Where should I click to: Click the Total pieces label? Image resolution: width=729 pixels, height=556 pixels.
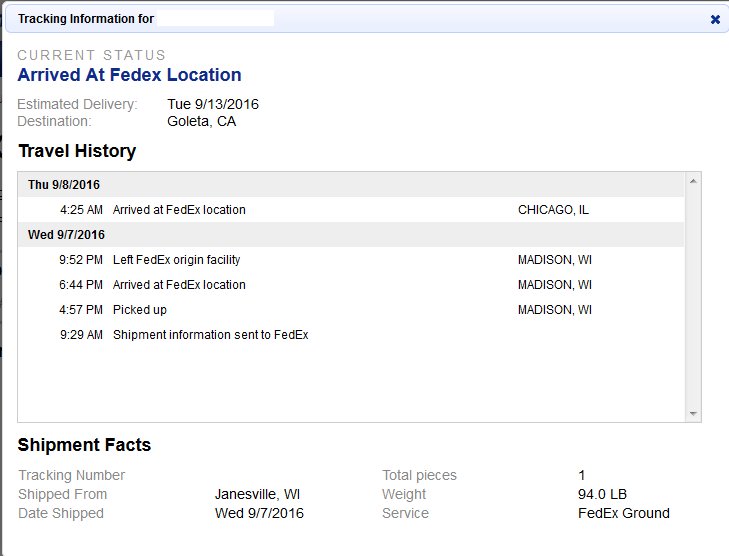(419, 475)
